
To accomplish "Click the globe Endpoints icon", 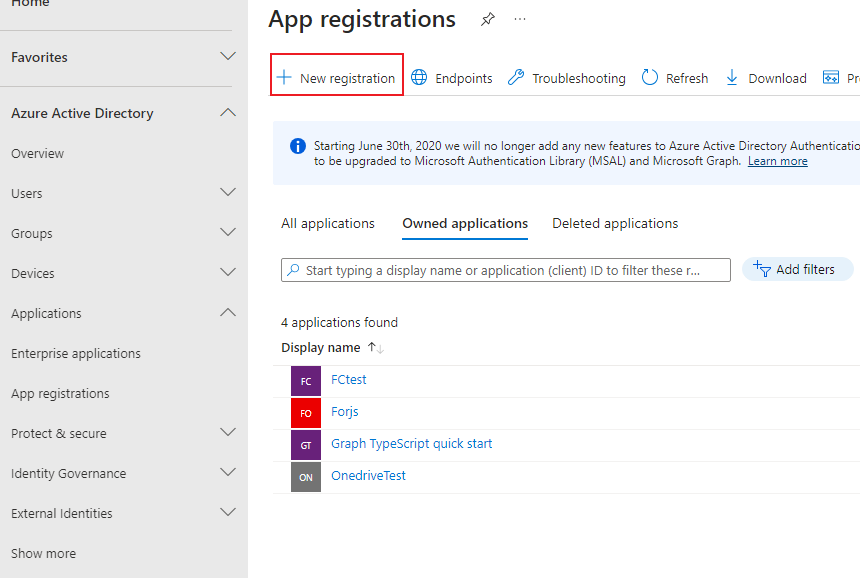I will click(x=419, y=77).
